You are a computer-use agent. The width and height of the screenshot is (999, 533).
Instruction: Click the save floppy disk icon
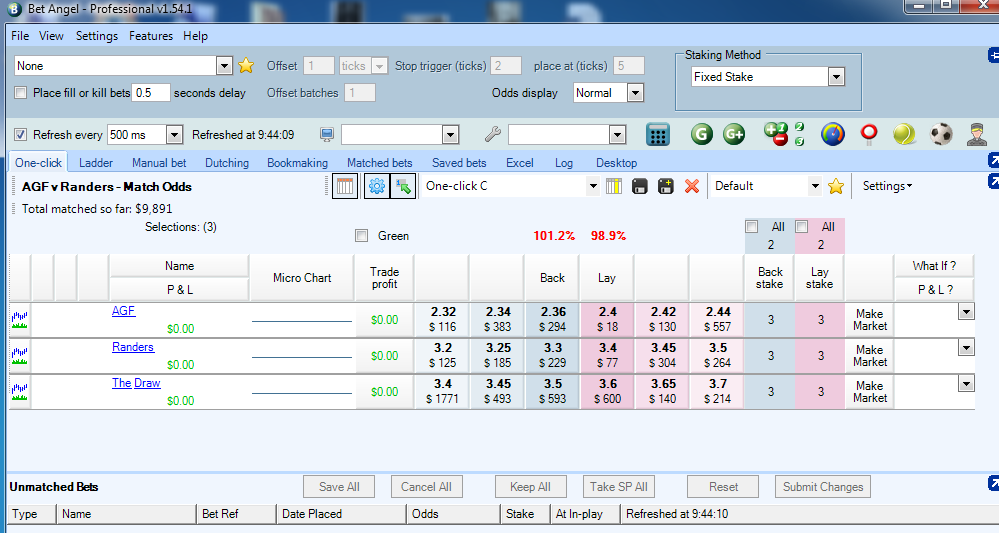point(640,187)
